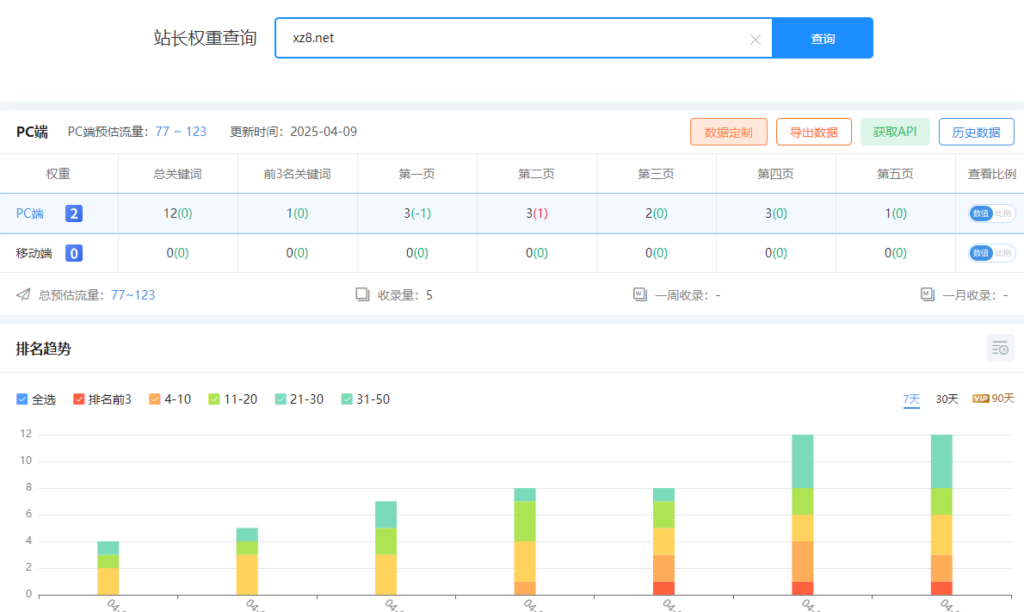Toggle 4-10 legend checkbox
Image resolution: width=1024 pixels, height=612 pixels.
[x=155, y=399]
